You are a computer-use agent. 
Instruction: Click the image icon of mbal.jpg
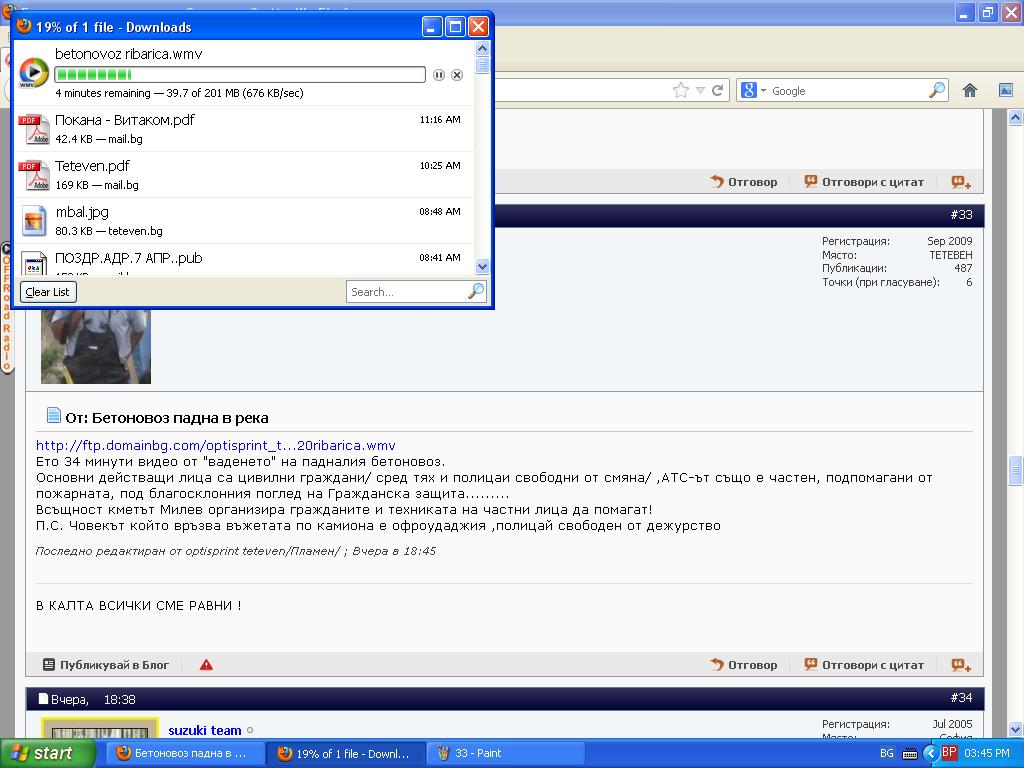coord(34,220)
